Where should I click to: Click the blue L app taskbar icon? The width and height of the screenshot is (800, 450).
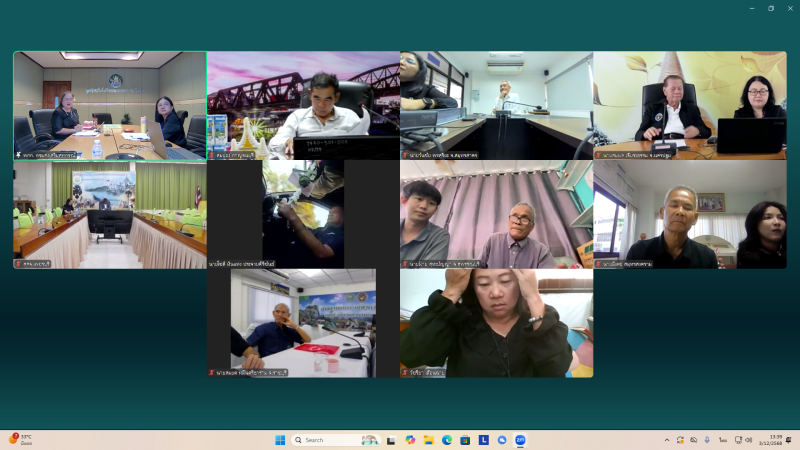pyautogui.click(x=483, y=440)
